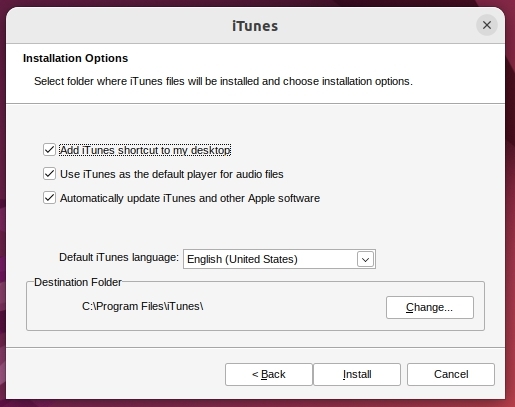This screenshot has width=515, height=407.
Task: Open the Default iTunes language combo box
Action: [279, 259]
